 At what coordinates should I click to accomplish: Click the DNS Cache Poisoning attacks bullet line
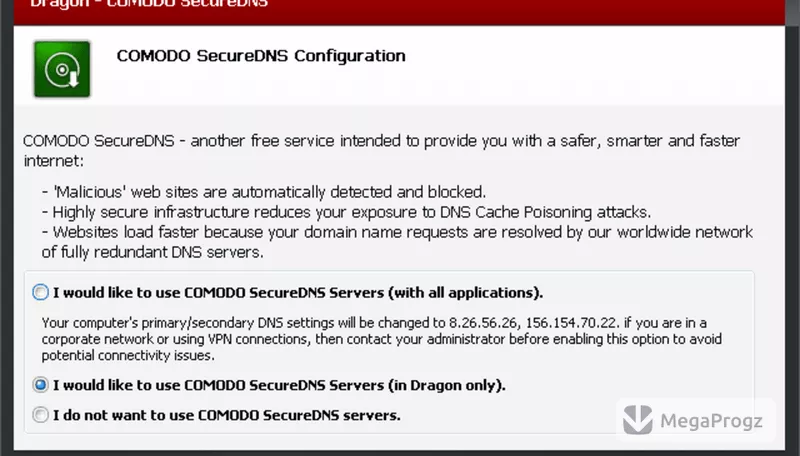click(x=346, y=212)
